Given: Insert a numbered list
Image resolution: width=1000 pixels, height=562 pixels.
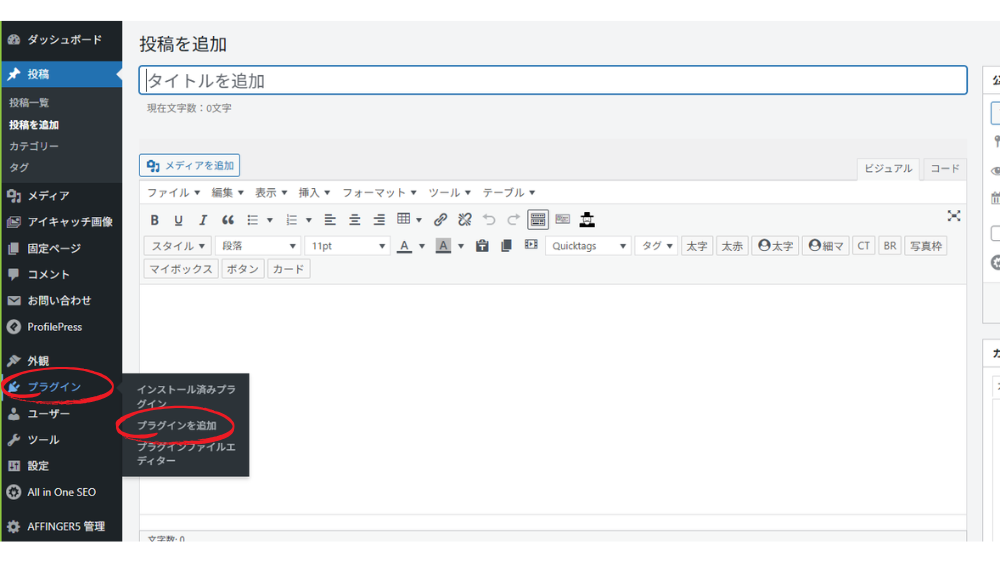Looking at the screenshot, I should [291, 220].
